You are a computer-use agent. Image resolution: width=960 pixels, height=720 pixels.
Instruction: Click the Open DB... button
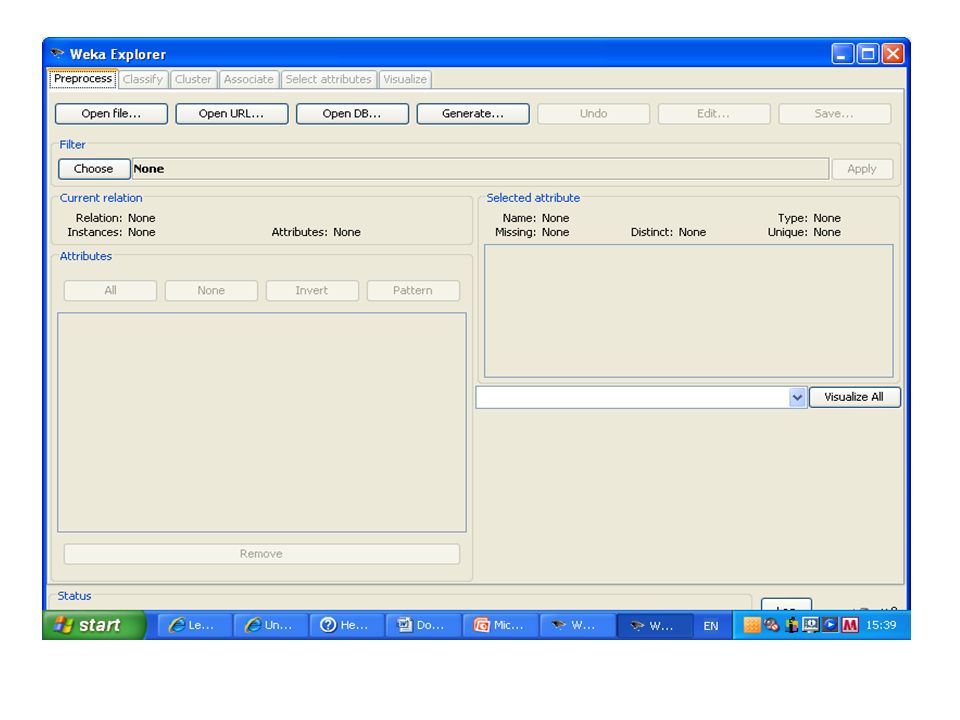pyautogui.click(x=352, y=114)
